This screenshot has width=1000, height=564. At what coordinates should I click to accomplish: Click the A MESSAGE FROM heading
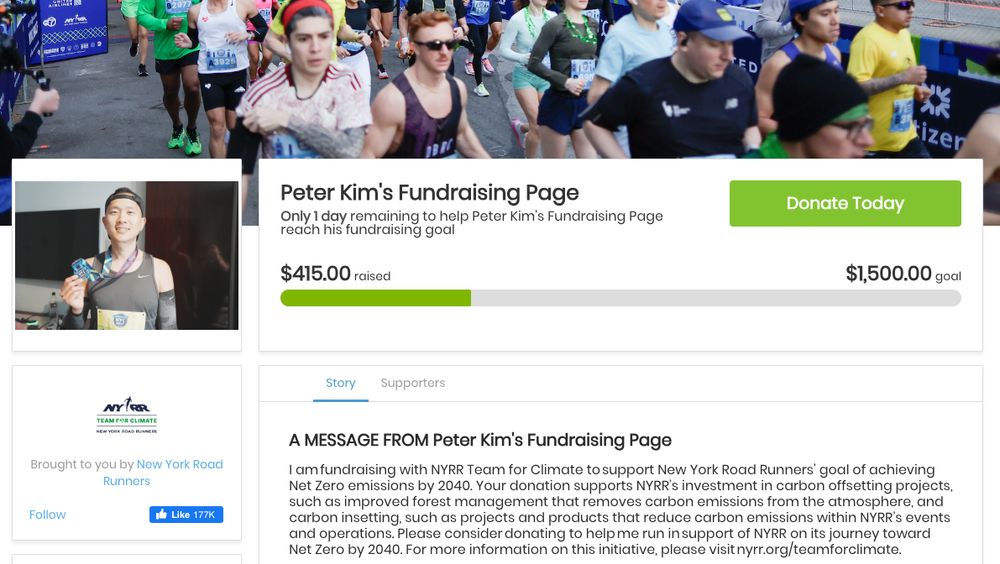point(480,440)
